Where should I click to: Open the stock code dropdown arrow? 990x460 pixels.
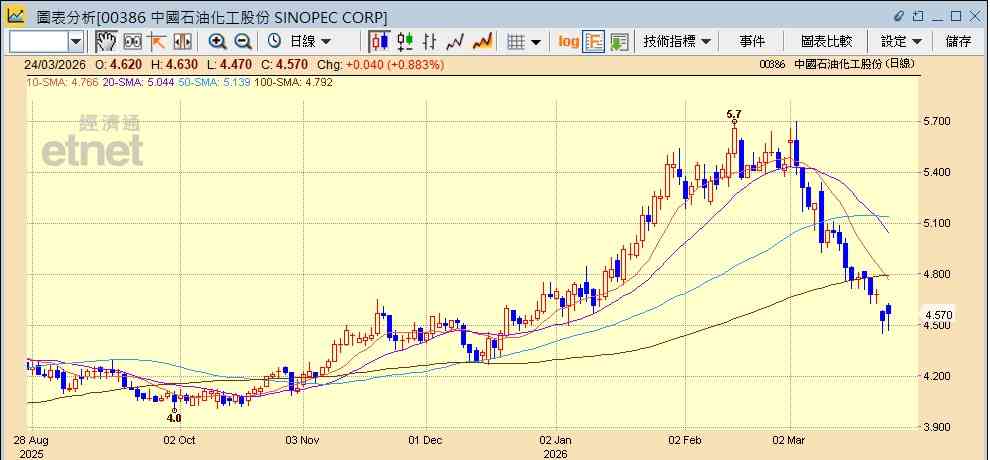click(x=76, y=42)
